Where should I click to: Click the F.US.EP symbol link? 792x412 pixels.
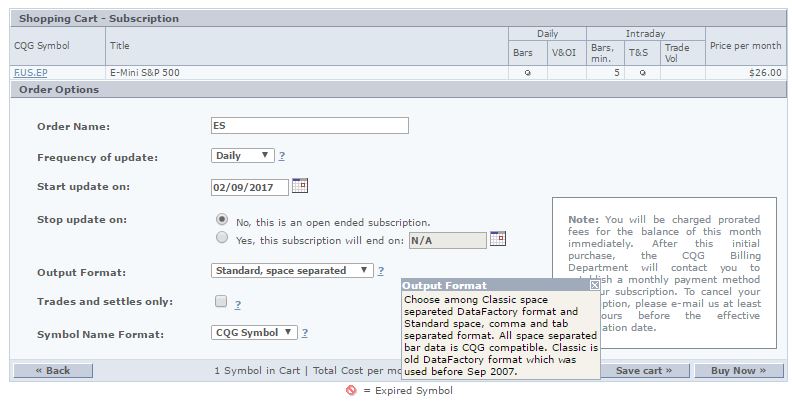[31, 73]
